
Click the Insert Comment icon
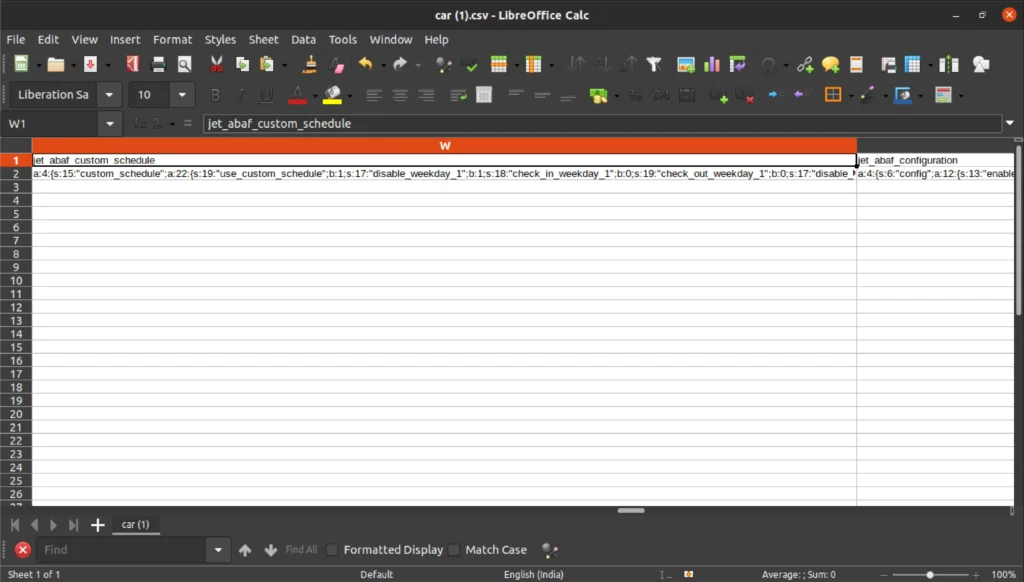[830, 64]
